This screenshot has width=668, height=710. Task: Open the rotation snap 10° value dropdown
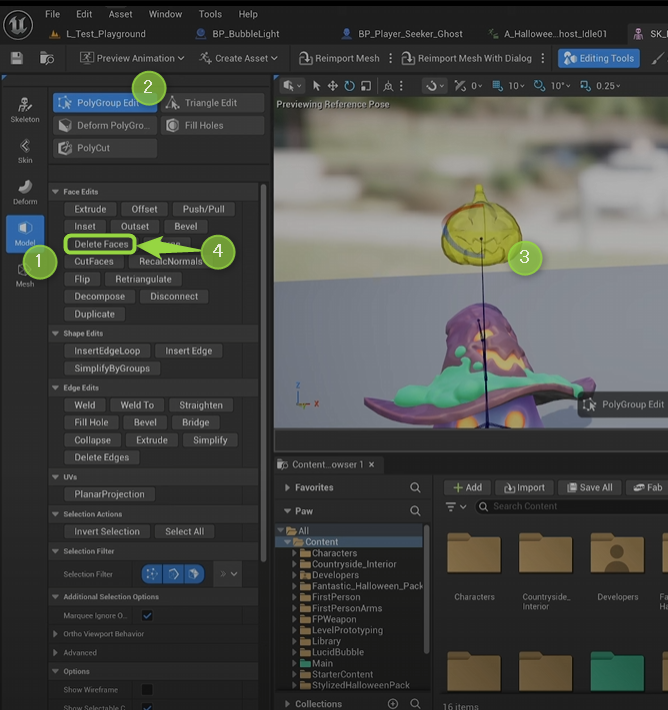point(561,86)
